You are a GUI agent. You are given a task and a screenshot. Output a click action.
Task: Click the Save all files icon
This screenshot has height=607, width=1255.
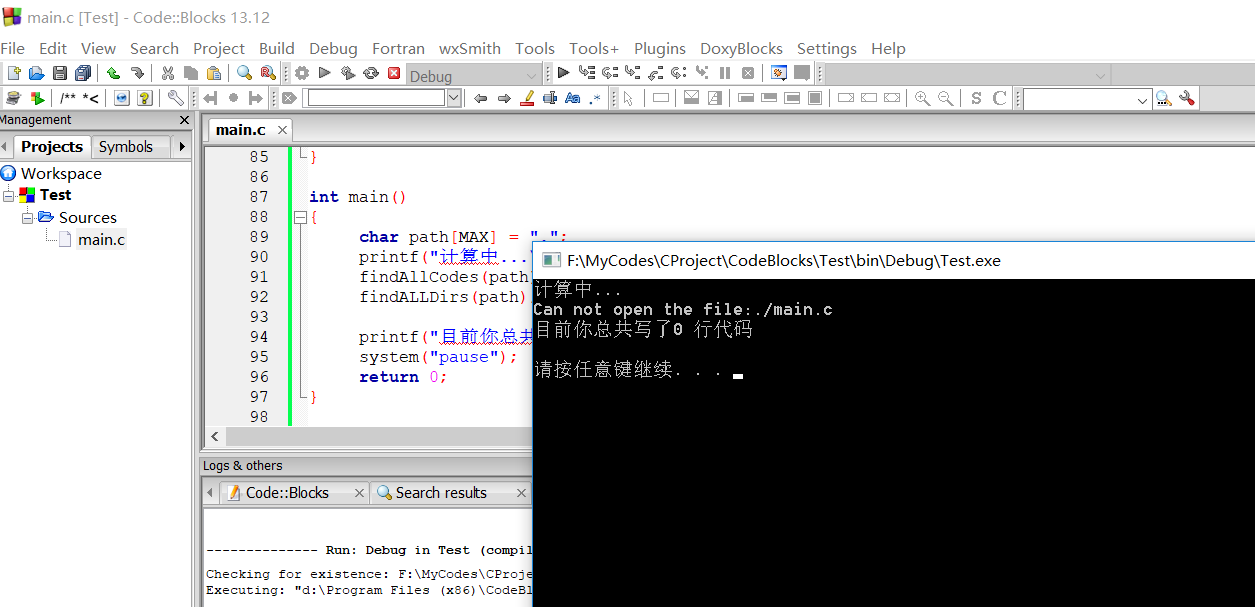coord(83,73)
